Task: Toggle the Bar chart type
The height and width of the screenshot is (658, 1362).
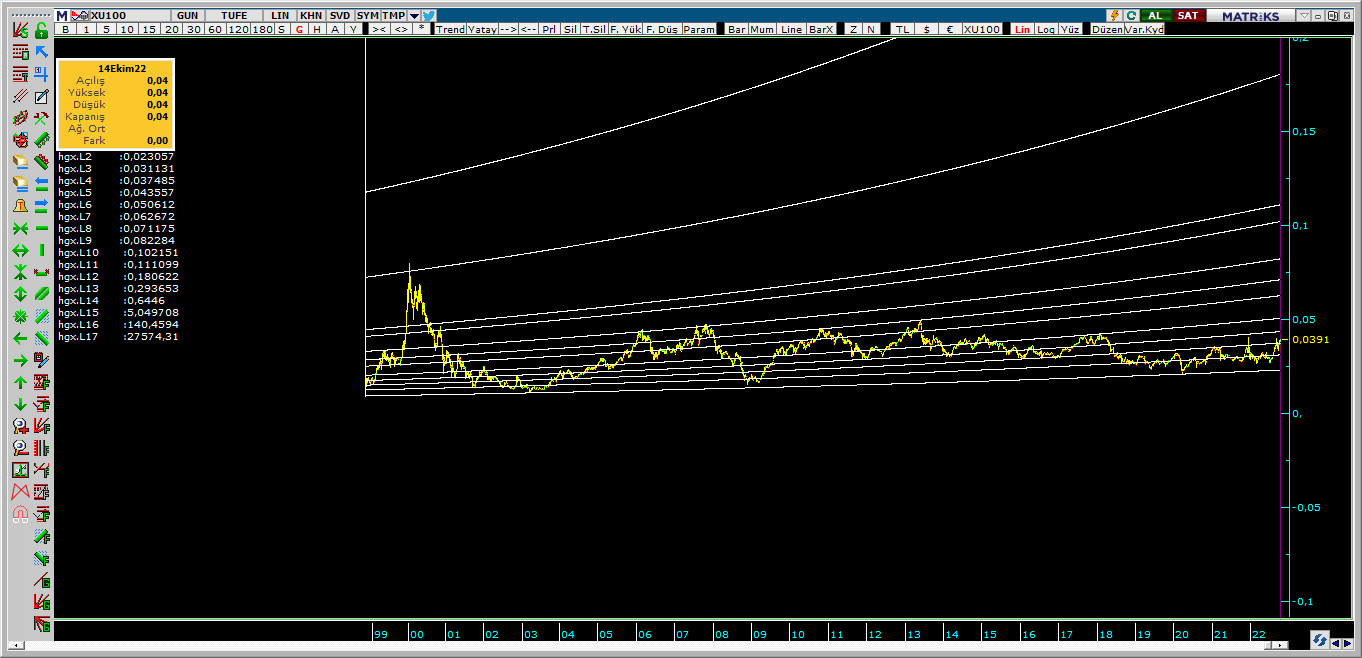Action: (737, 29)
